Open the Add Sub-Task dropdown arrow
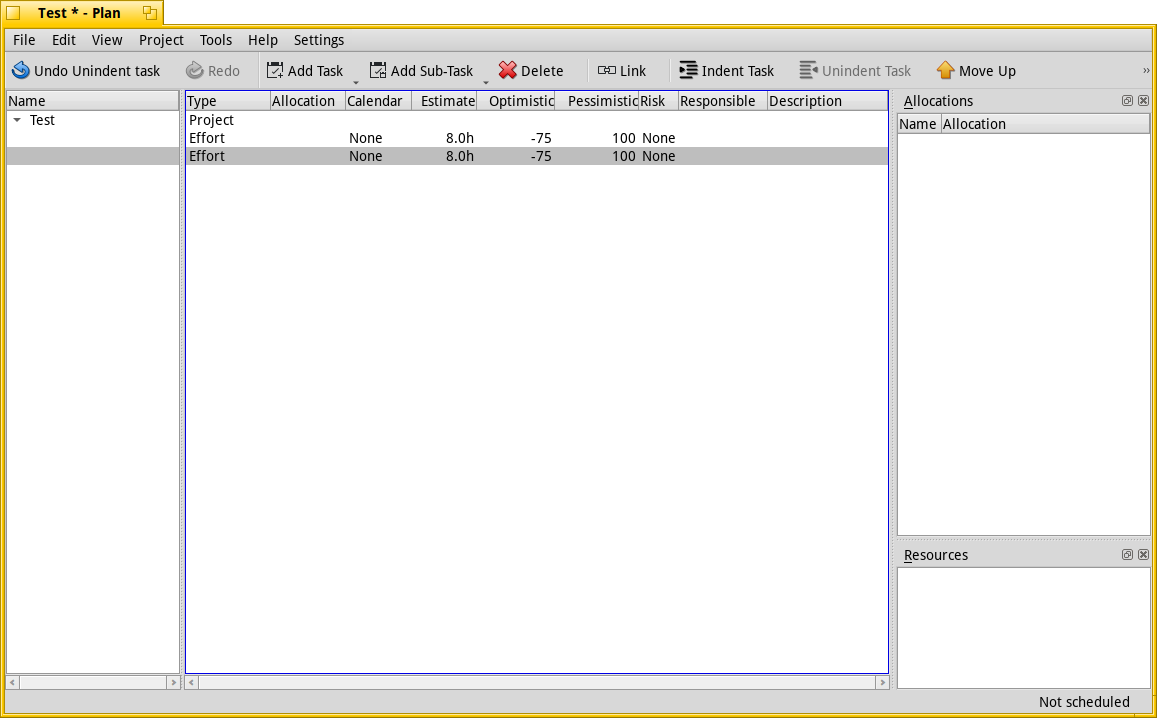This screenshot has height=718, width=1157. (x=486, y=82)
